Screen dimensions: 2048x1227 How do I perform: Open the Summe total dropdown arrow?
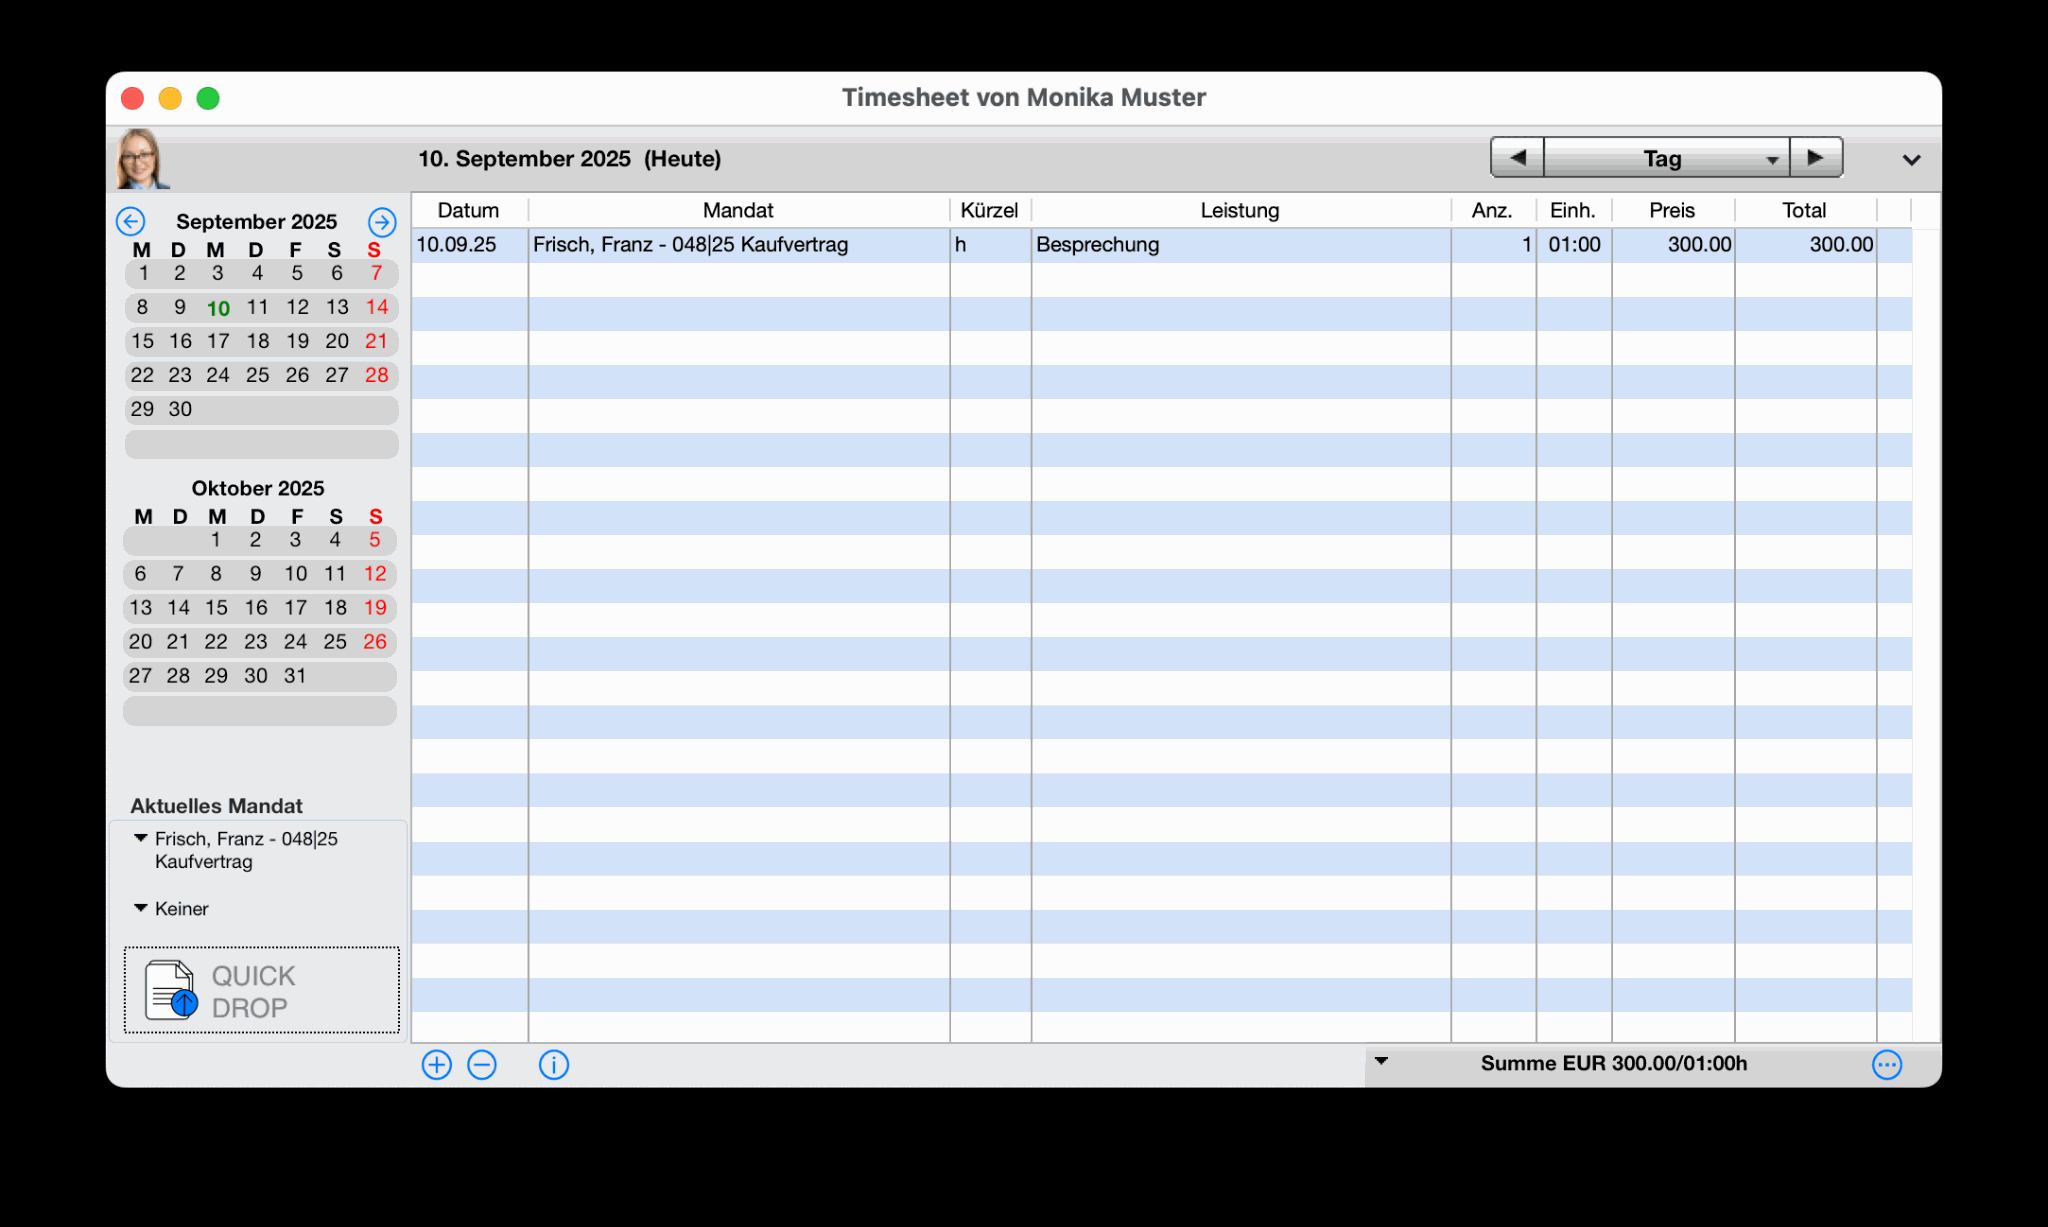coord(1381,1061)
